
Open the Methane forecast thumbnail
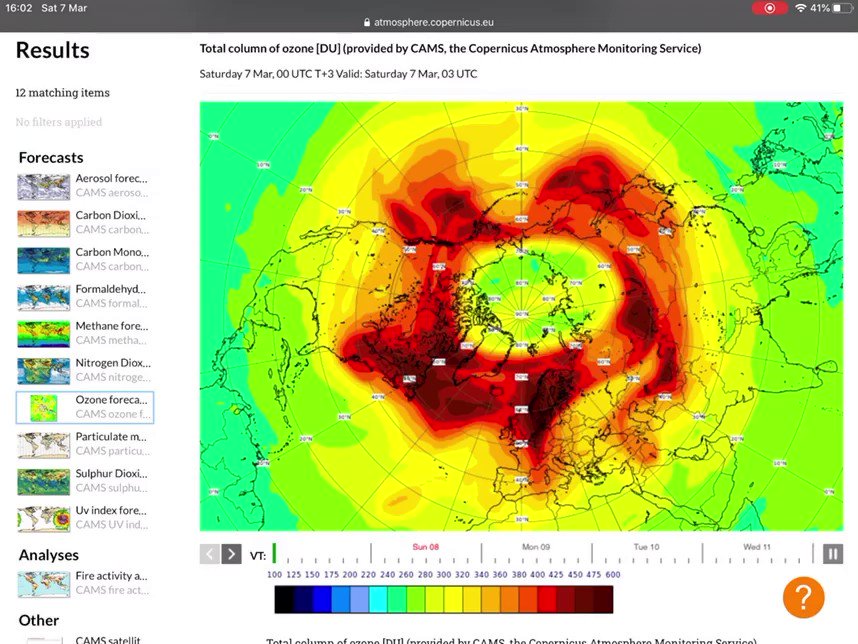(x=43, y=334)
